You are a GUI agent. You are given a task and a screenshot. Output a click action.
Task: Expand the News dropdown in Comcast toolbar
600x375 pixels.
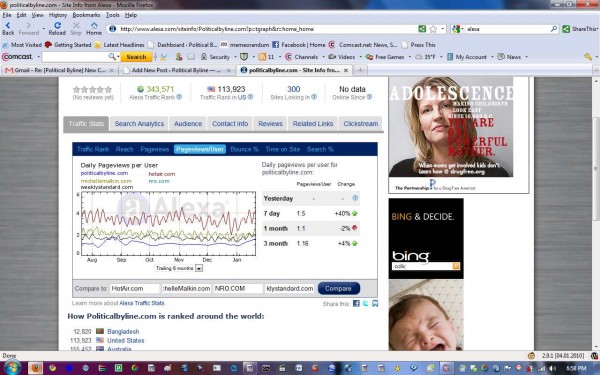(x=527, y=57)
